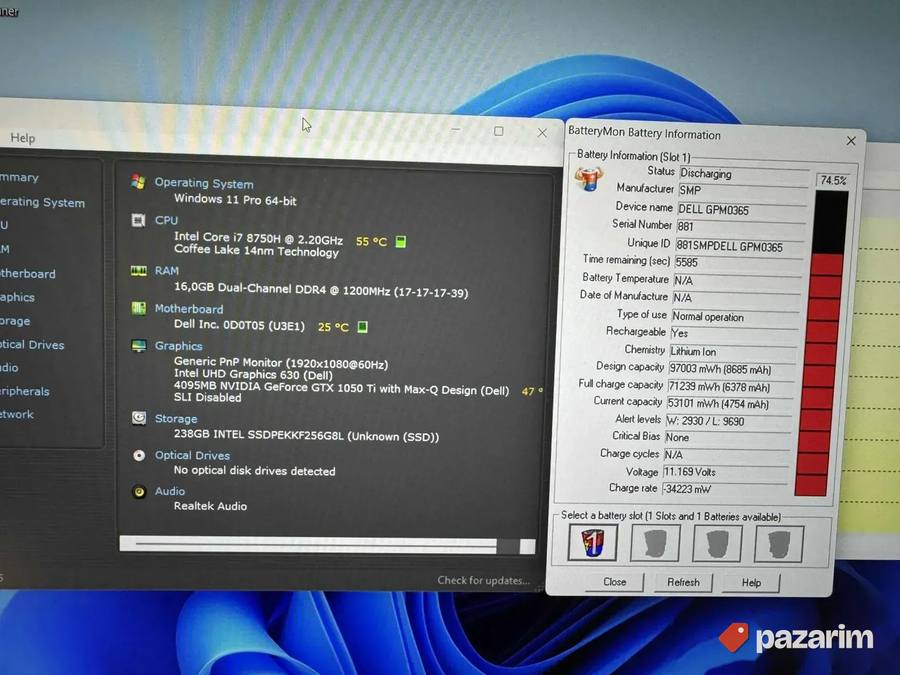Screen dimensions: 900x675
Task: Open the RAM section heading
Action: (166, 270)
